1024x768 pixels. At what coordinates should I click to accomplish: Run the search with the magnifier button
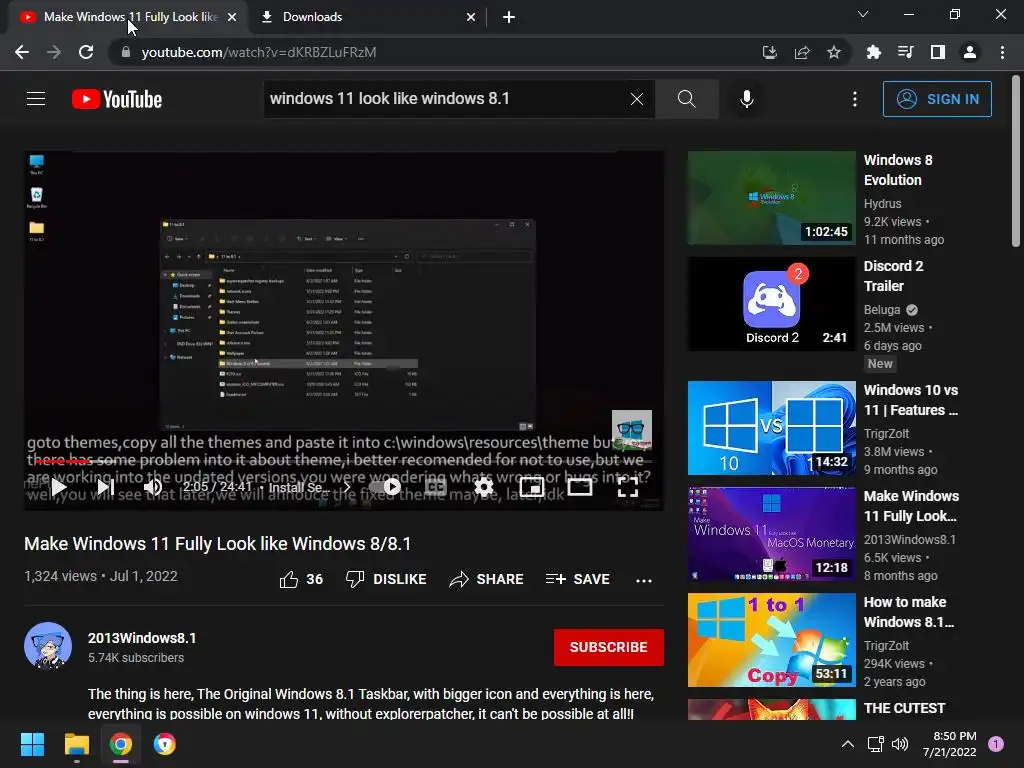(x=686, y=99)
